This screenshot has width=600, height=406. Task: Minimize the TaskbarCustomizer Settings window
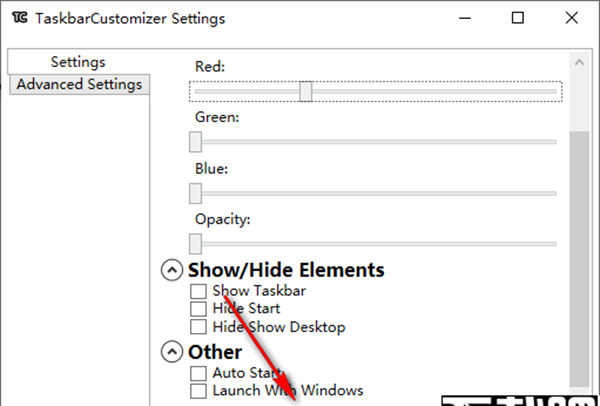(x=465, y=18)
